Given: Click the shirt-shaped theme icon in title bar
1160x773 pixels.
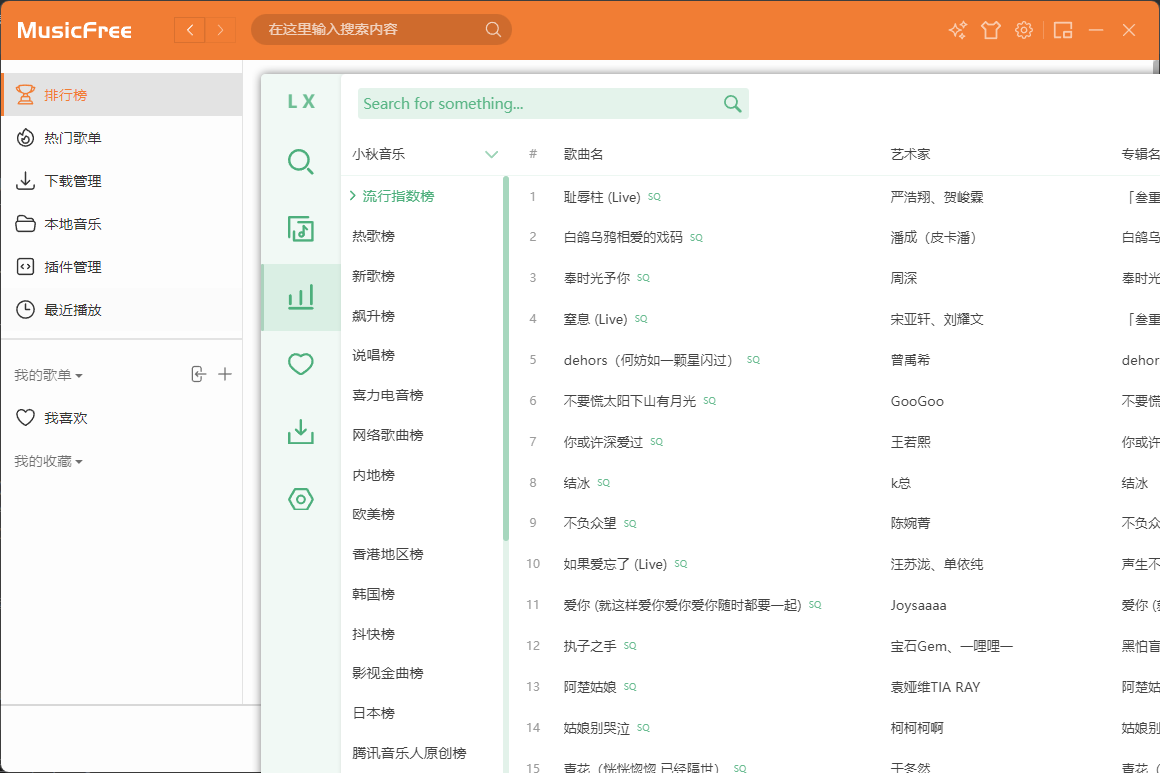Looking at the screenshot, I should (990, 30).
